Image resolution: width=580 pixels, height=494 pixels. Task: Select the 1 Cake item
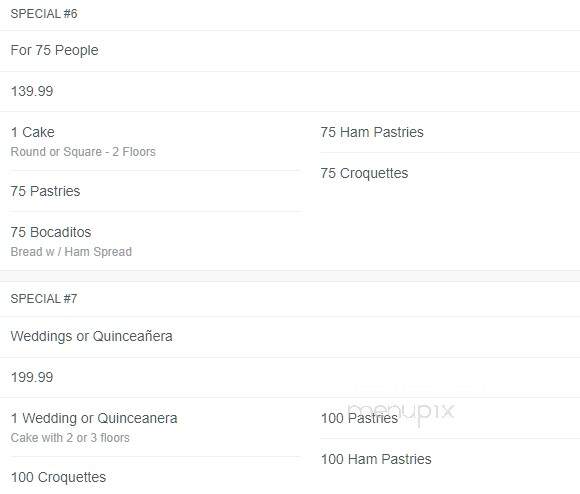pos(33,132)
